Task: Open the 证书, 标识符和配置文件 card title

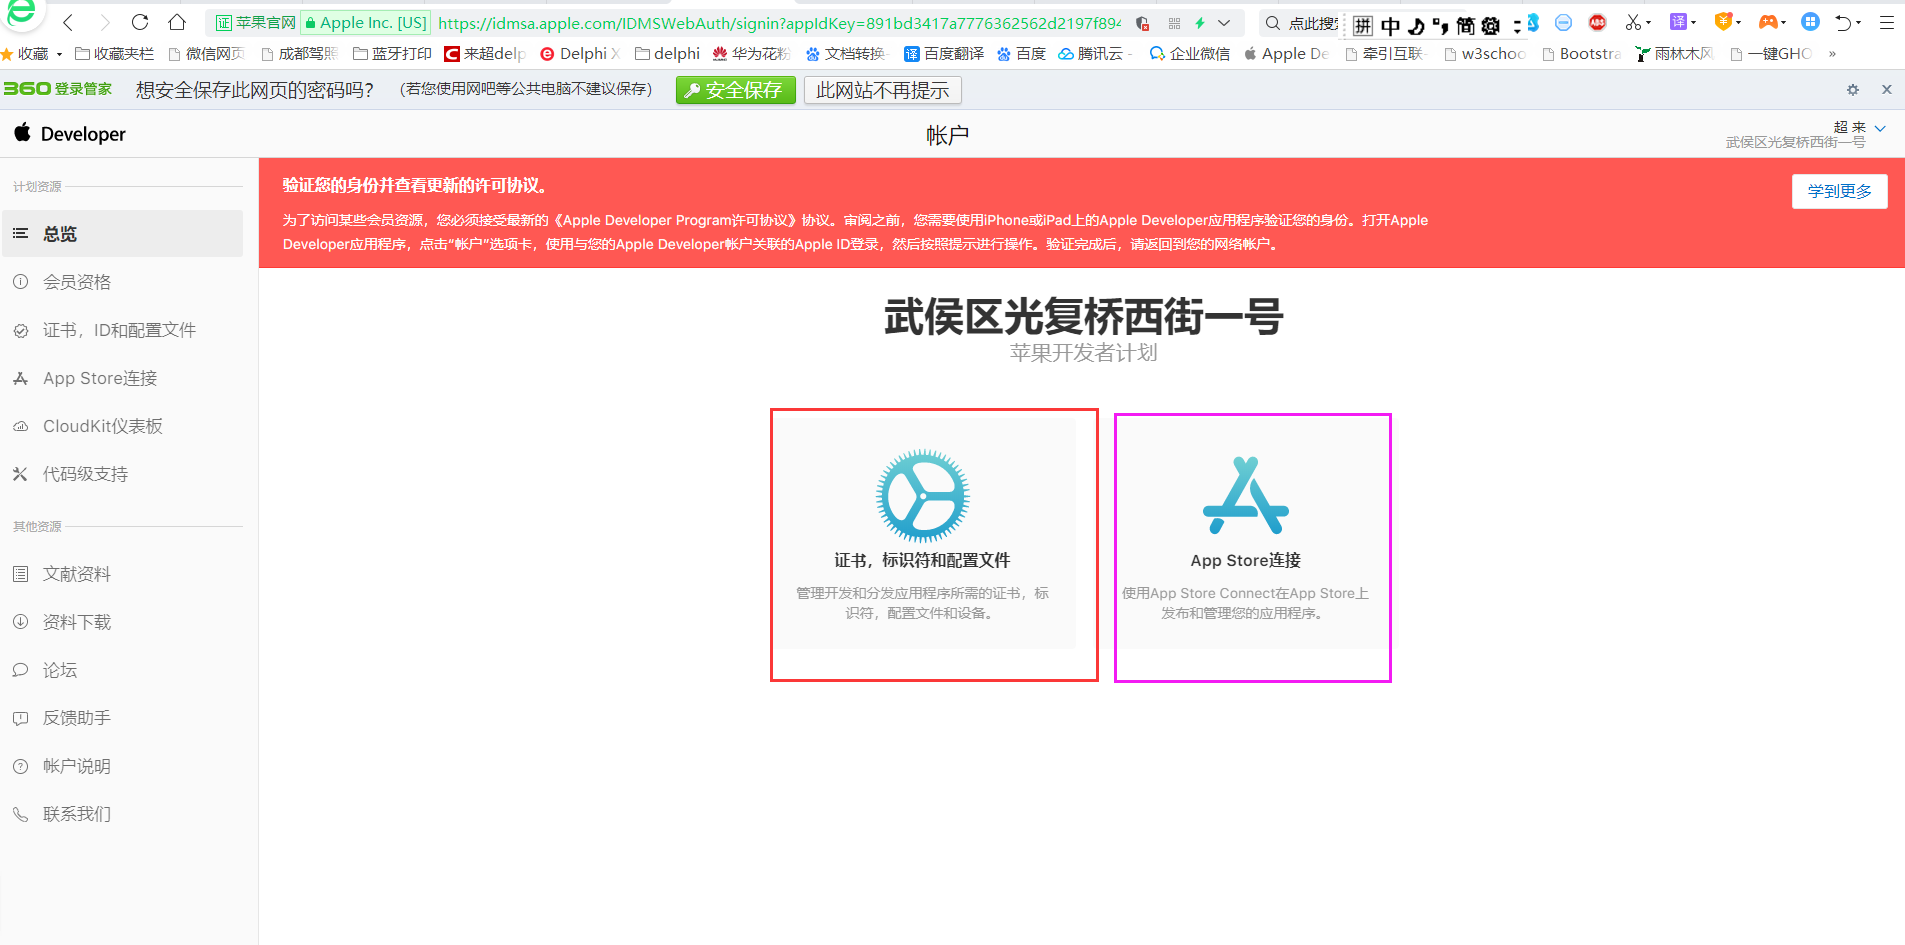Action: click(922, 560)
